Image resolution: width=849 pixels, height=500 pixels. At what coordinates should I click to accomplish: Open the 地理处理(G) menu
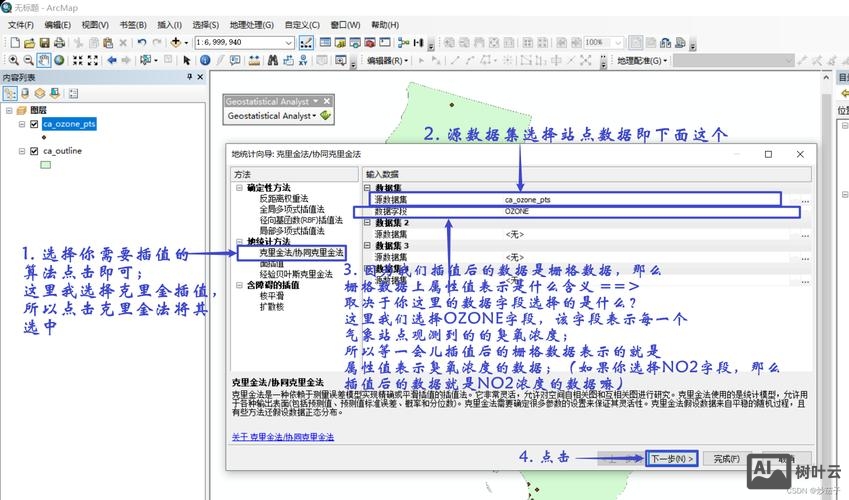(x=251, y=25)
